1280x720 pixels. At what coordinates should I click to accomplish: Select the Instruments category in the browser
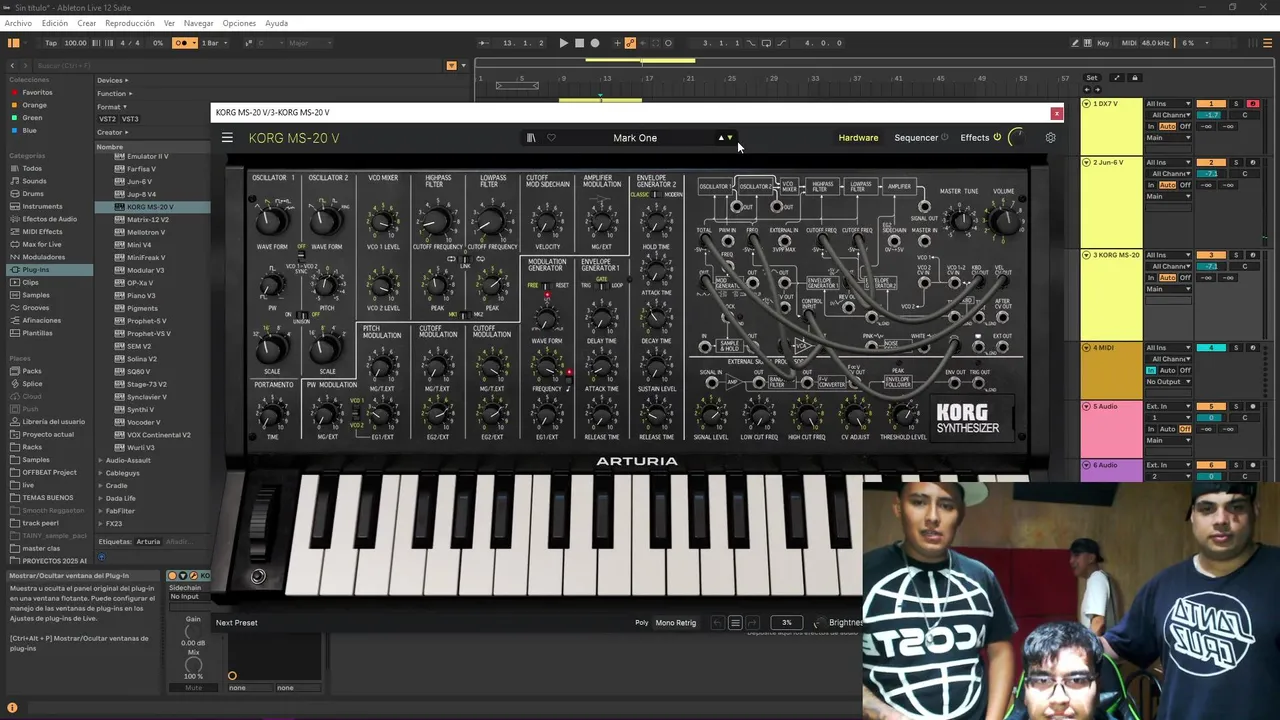(x=42, y=206)
